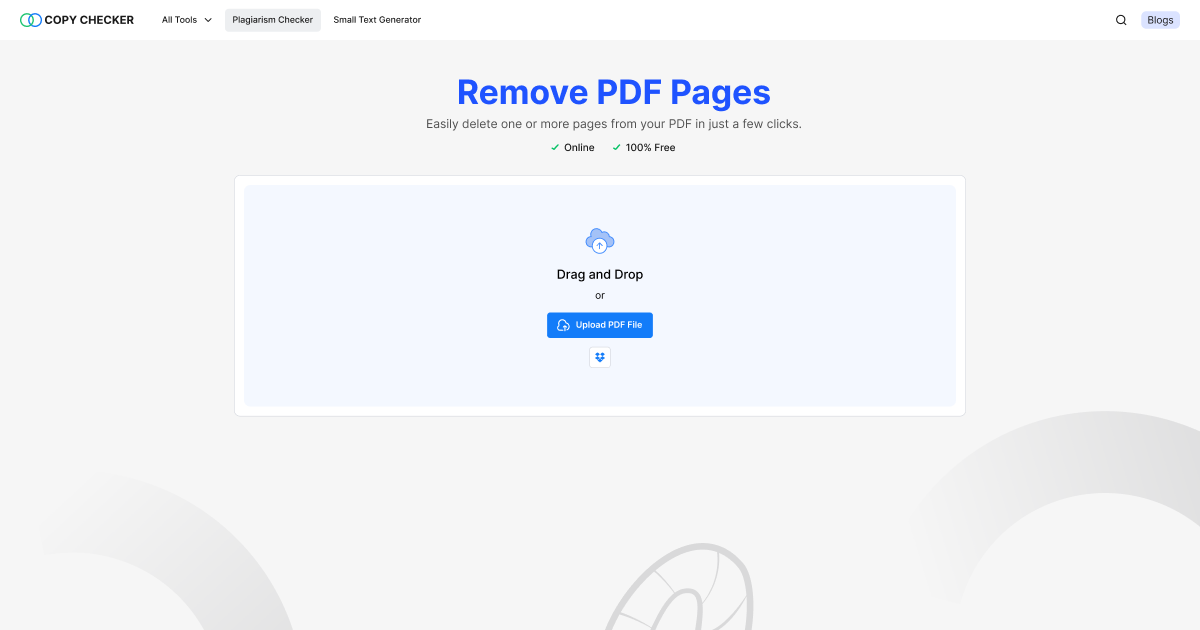Click the Copy Checker logo icon

click(x=30, y=19)
